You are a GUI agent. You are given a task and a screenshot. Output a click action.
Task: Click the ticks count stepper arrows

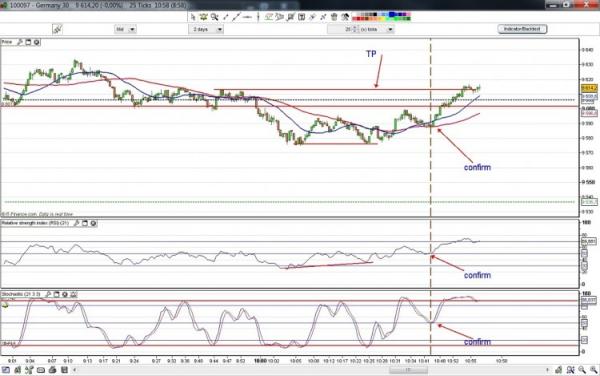pos(354,29)
